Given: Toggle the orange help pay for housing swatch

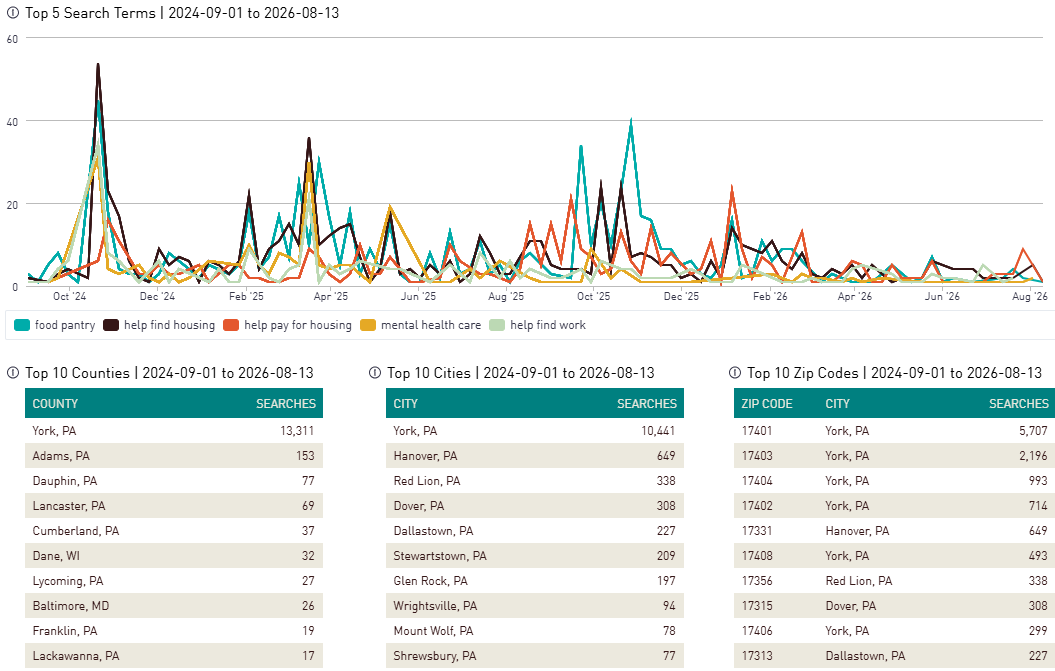Looking at the screenshot, I should coord(231,325).
